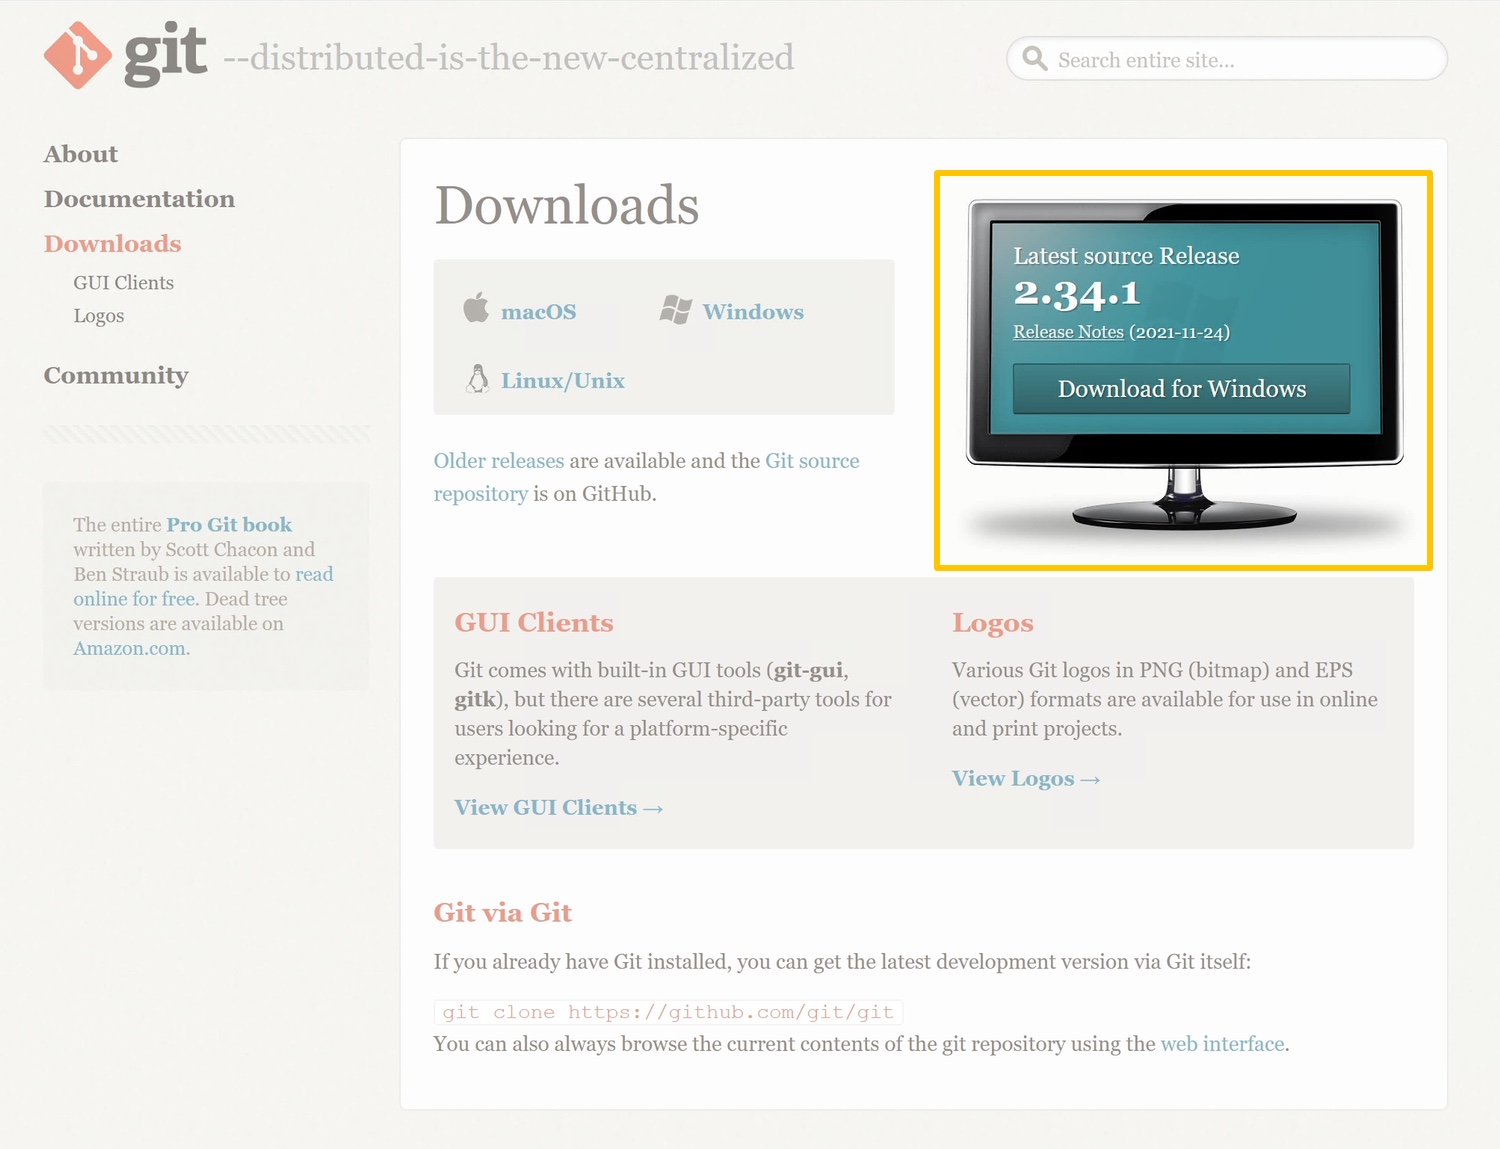Open the Documentation section
Screen dimensions: 1500x1149
tap(139, 199)
